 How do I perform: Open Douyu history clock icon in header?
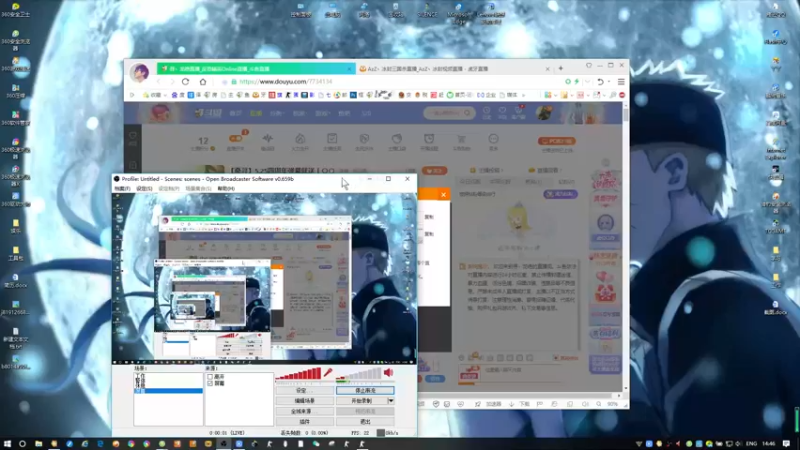tap(487, 112)
